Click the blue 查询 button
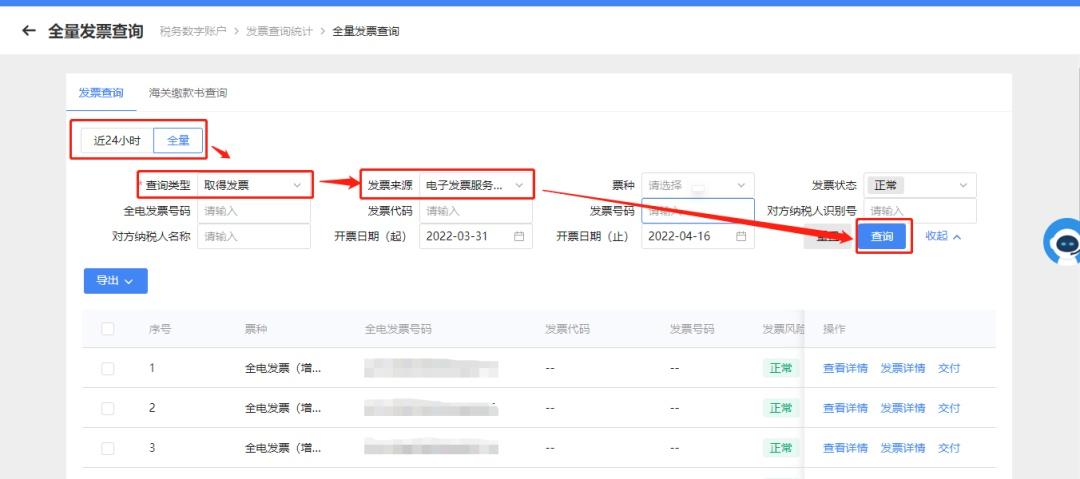The height and width of the screenshot is (479, 1080). 882,237
